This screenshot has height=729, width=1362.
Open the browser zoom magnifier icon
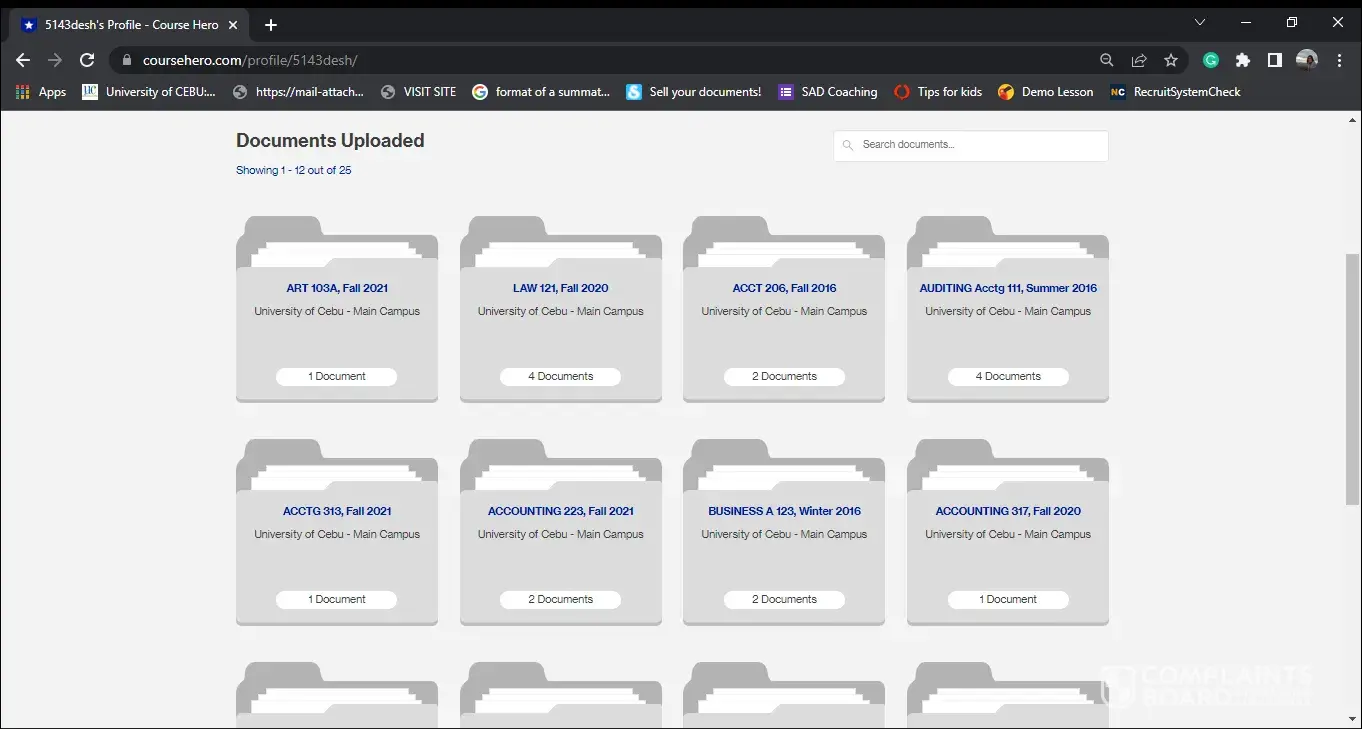coord(1107,60)
